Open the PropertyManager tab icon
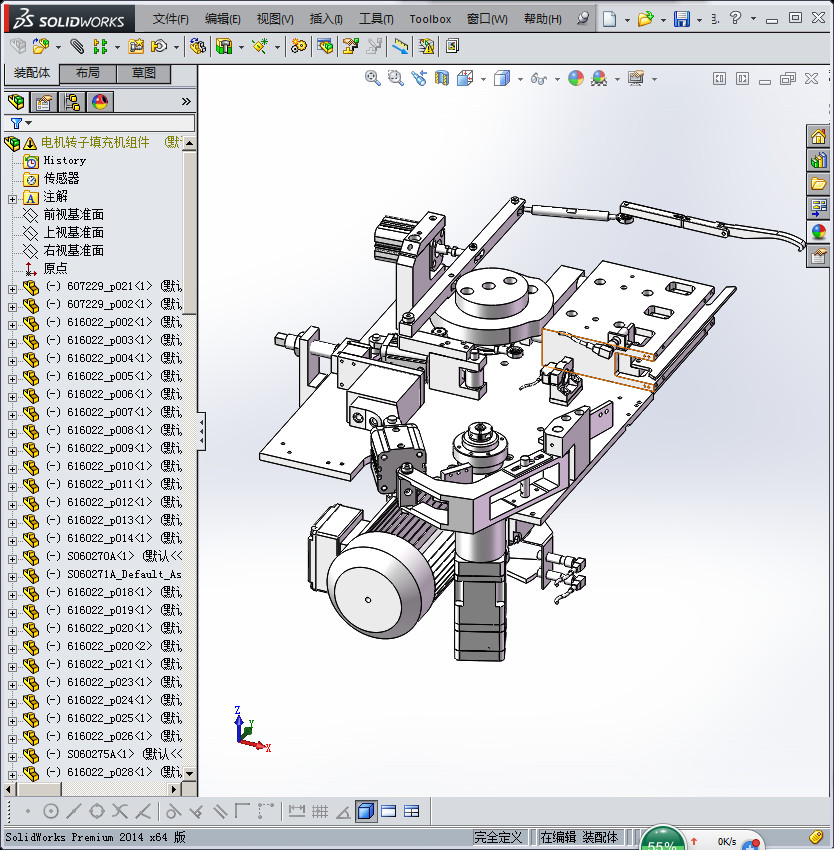 pos(44,102)
